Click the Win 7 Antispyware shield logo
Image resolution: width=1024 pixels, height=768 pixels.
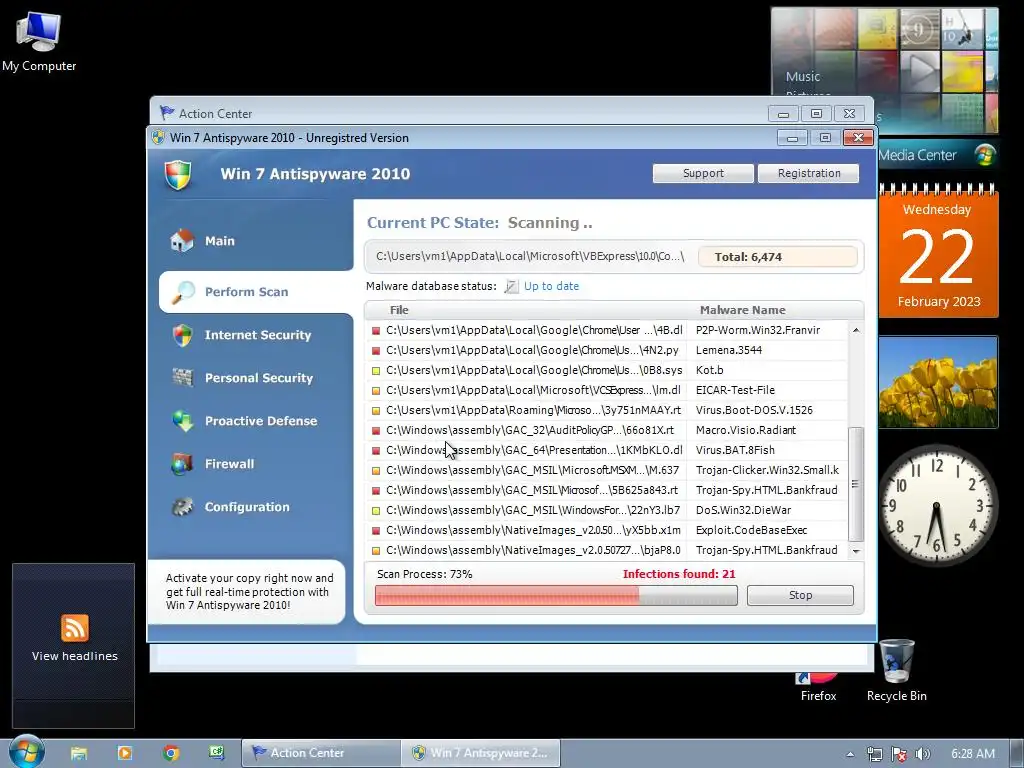click(178, 175)
